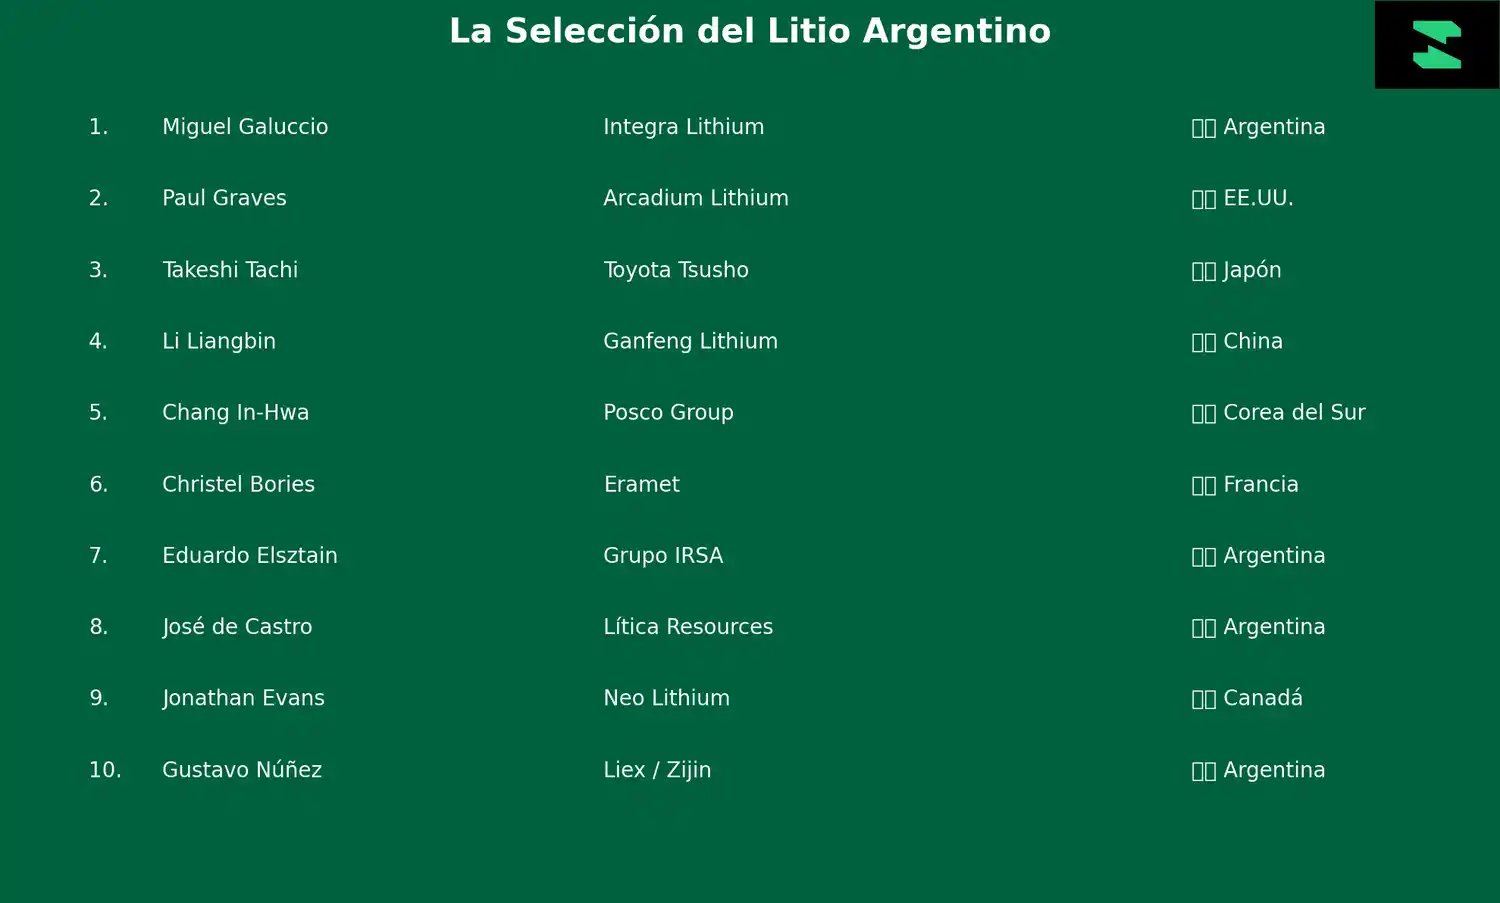This screenshot has width=1500, height=903.
Task: Select Chang In-Hwa entry
Action: [x=235, y=412]
